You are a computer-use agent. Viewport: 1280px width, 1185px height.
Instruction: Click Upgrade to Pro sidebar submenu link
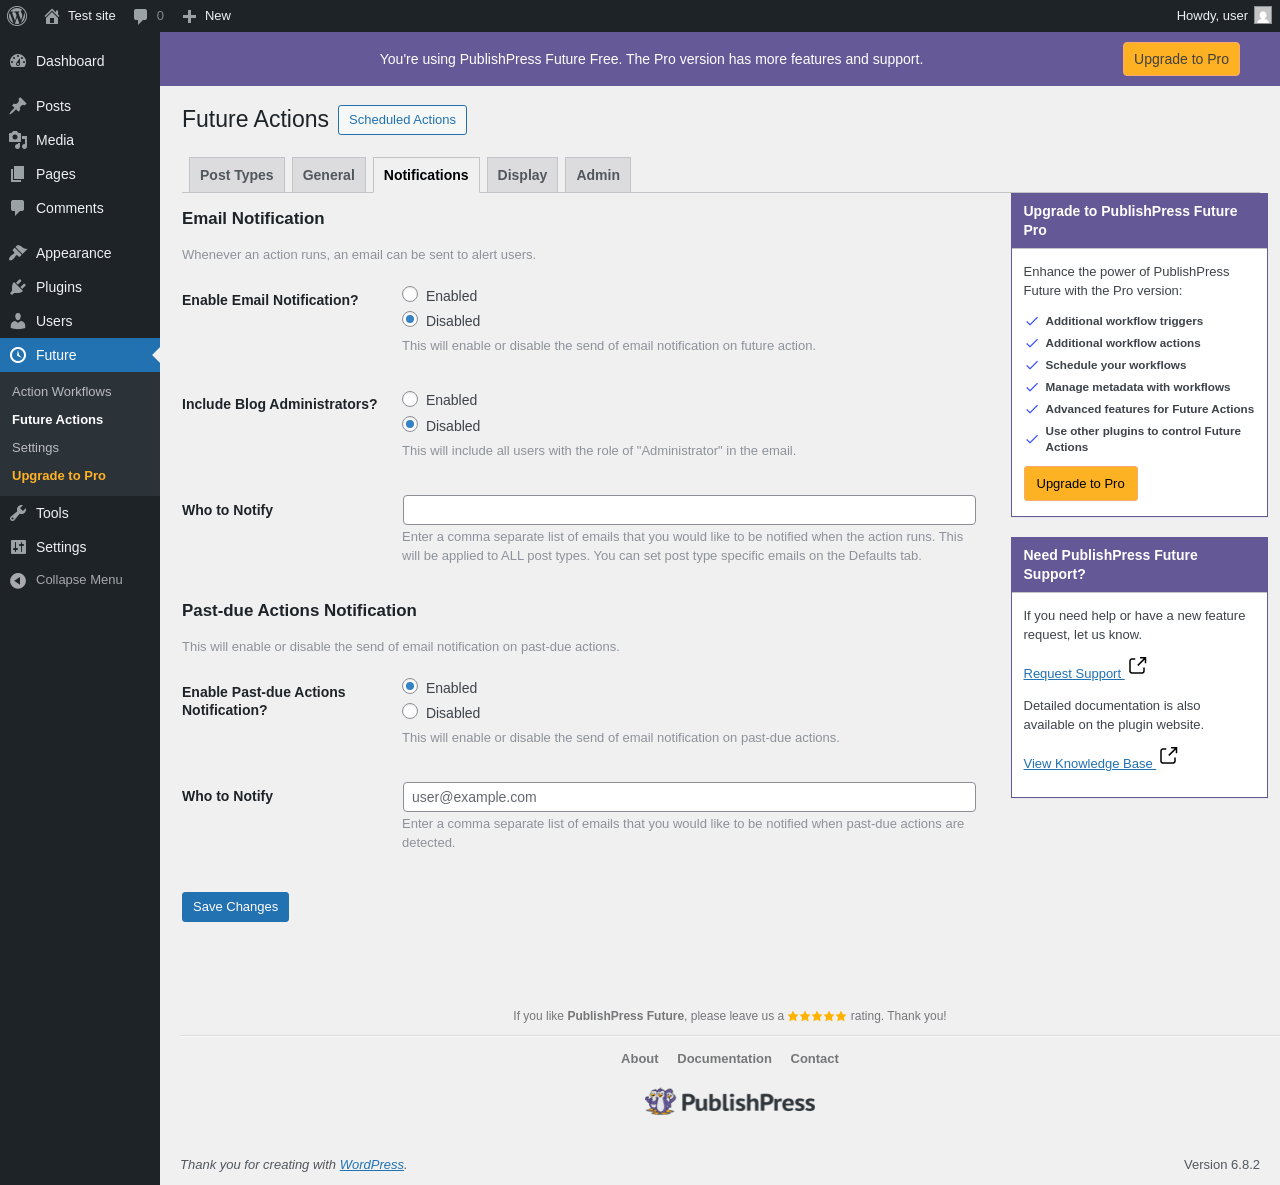coord(59,476)
